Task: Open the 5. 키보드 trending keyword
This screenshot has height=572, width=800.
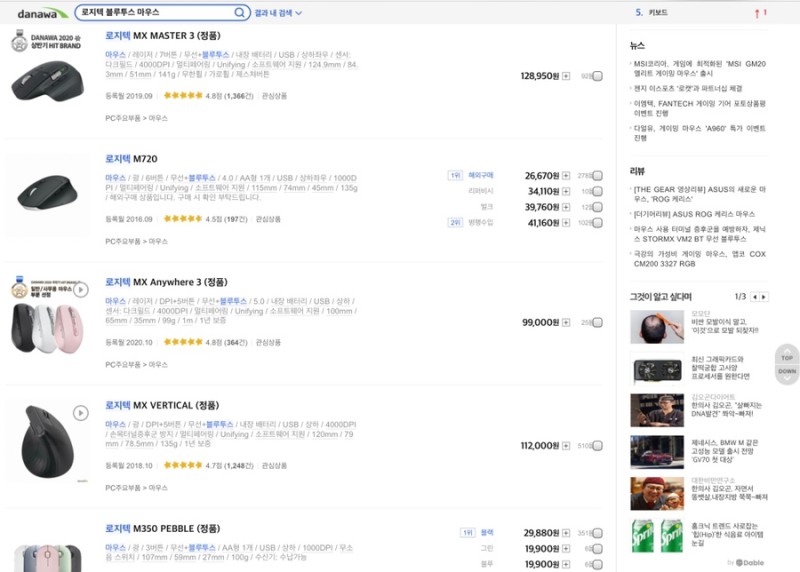Action: pyautogui.click(x=652, y=13)
